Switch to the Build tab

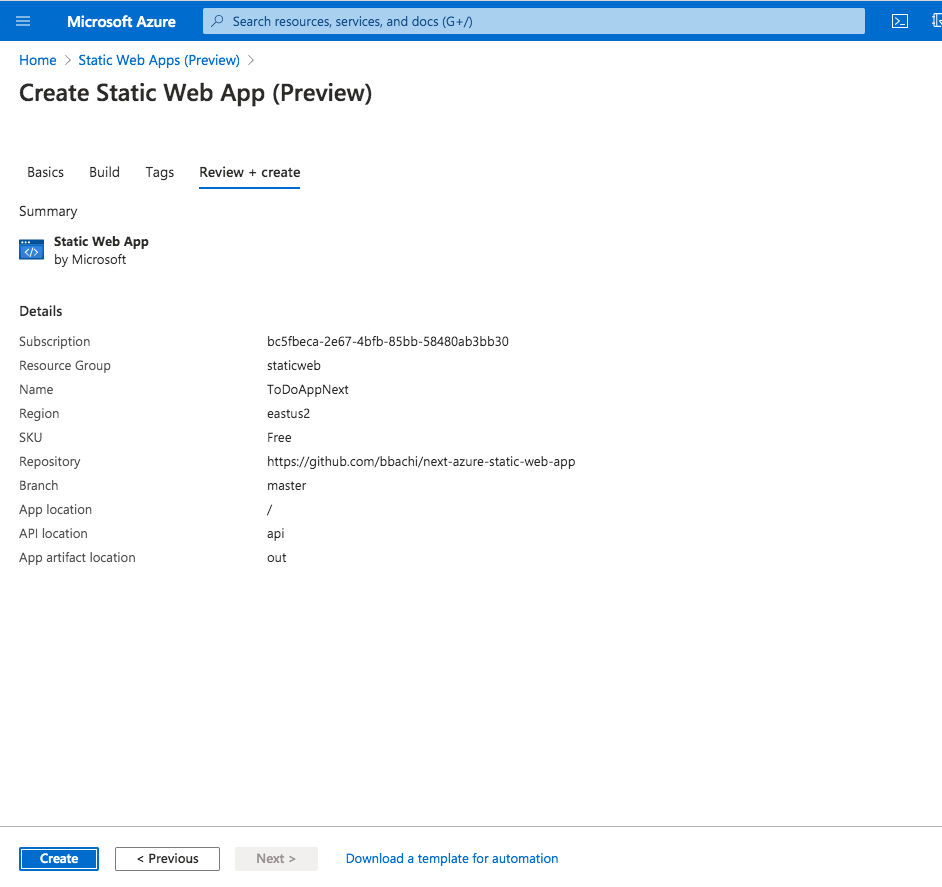pyautogui.click(x=105, y=172)
